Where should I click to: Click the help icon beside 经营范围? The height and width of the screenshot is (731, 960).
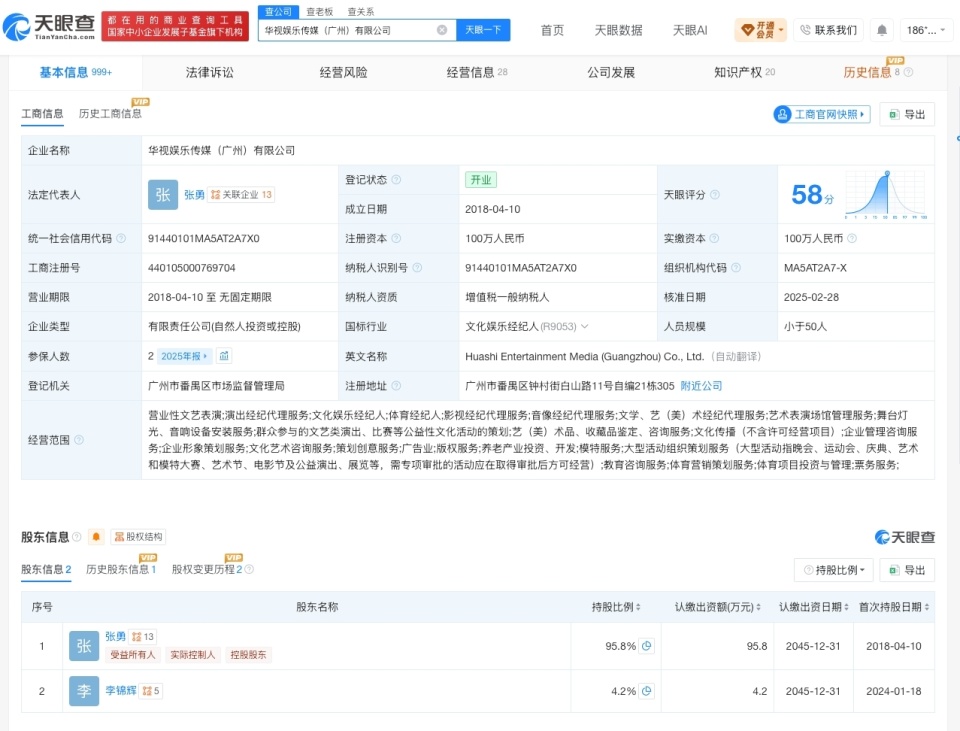79,440
